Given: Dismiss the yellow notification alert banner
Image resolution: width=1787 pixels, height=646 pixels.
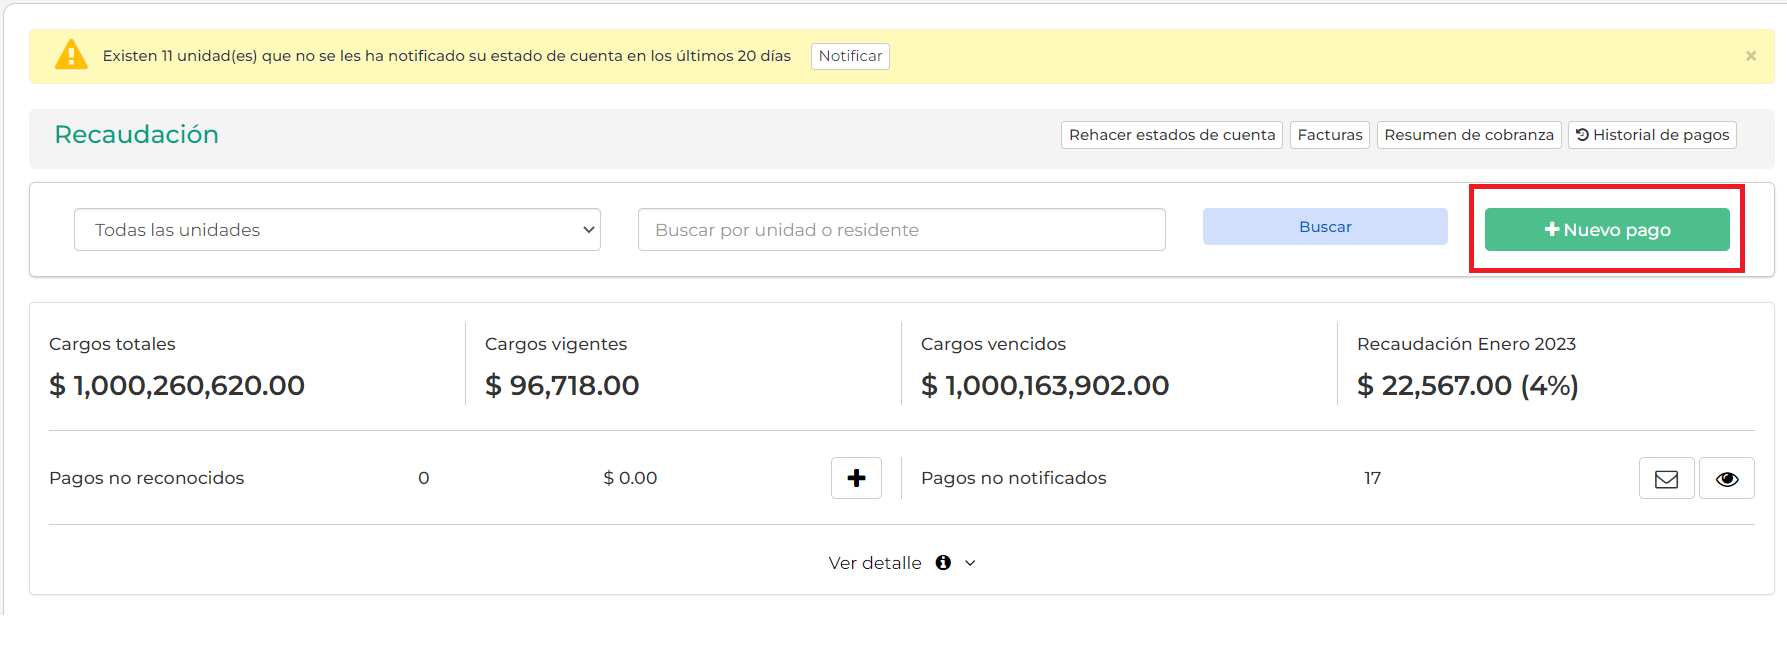Looking at the screenshot, I should pos(1750,56).
